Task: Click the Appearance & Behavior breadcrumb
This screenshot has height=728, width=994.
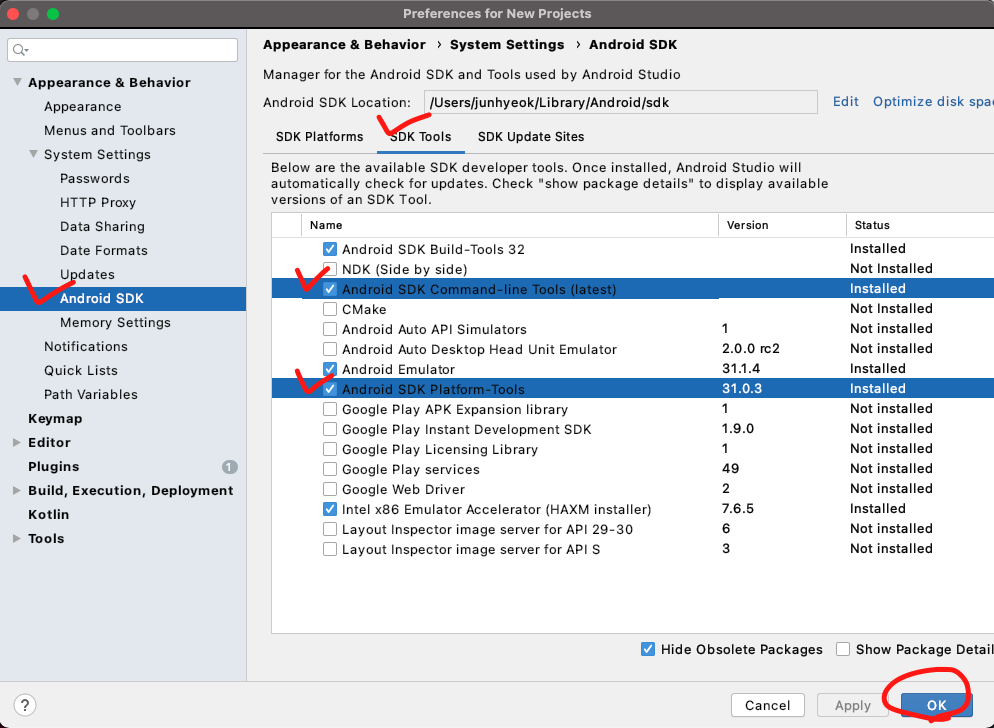Action: (x=344, y=44)
